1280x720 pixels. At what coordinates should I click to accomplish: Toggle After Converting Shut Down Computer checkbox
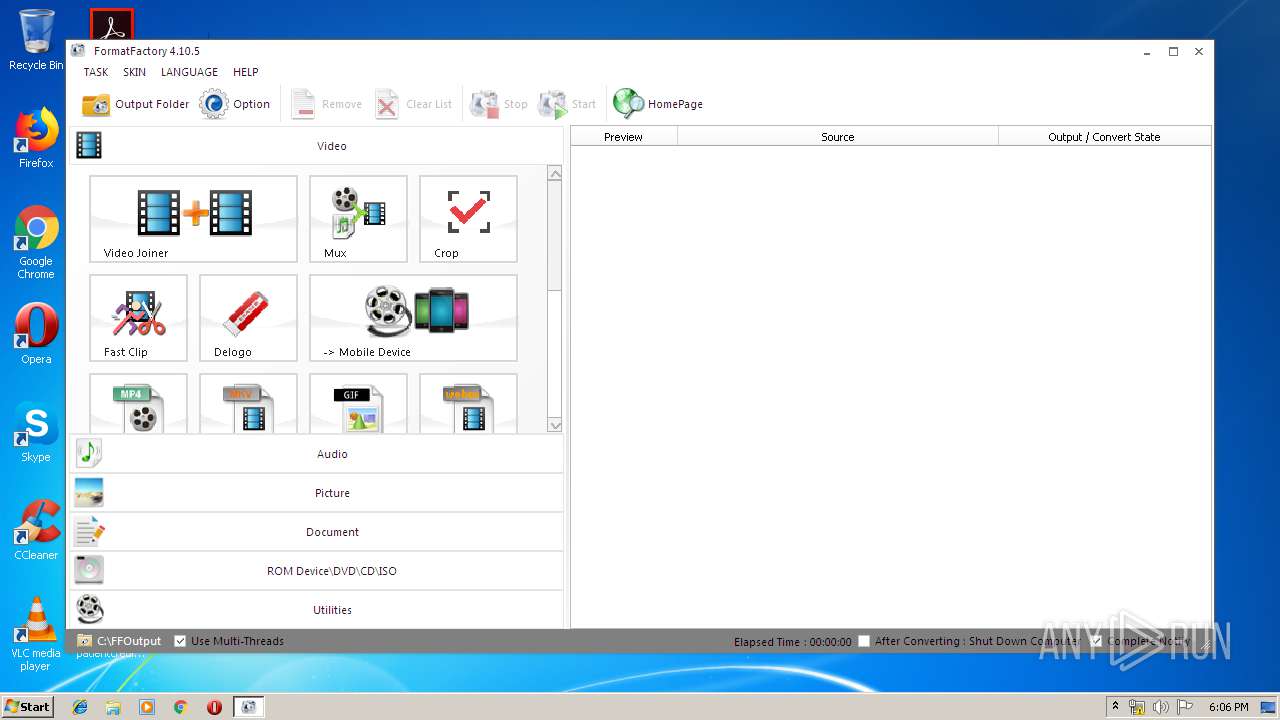pos(864,641)
